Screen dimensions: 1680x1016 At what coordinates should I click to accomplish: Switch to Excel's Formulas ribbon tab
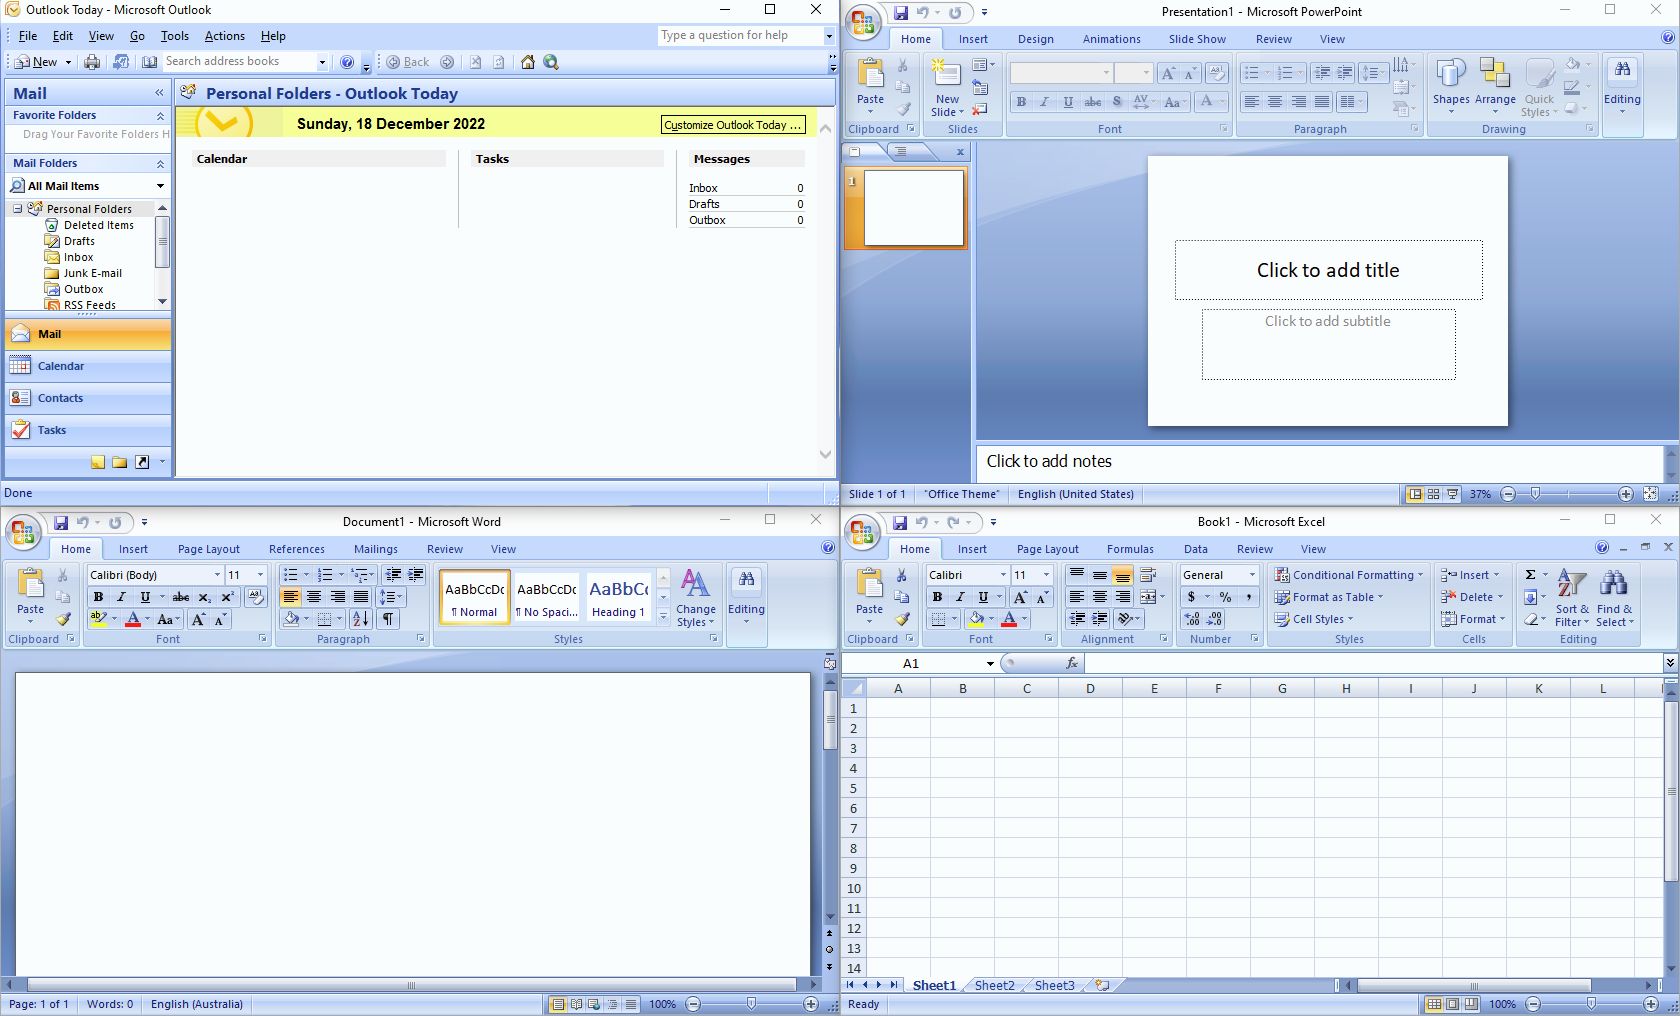coord(1129,549)
